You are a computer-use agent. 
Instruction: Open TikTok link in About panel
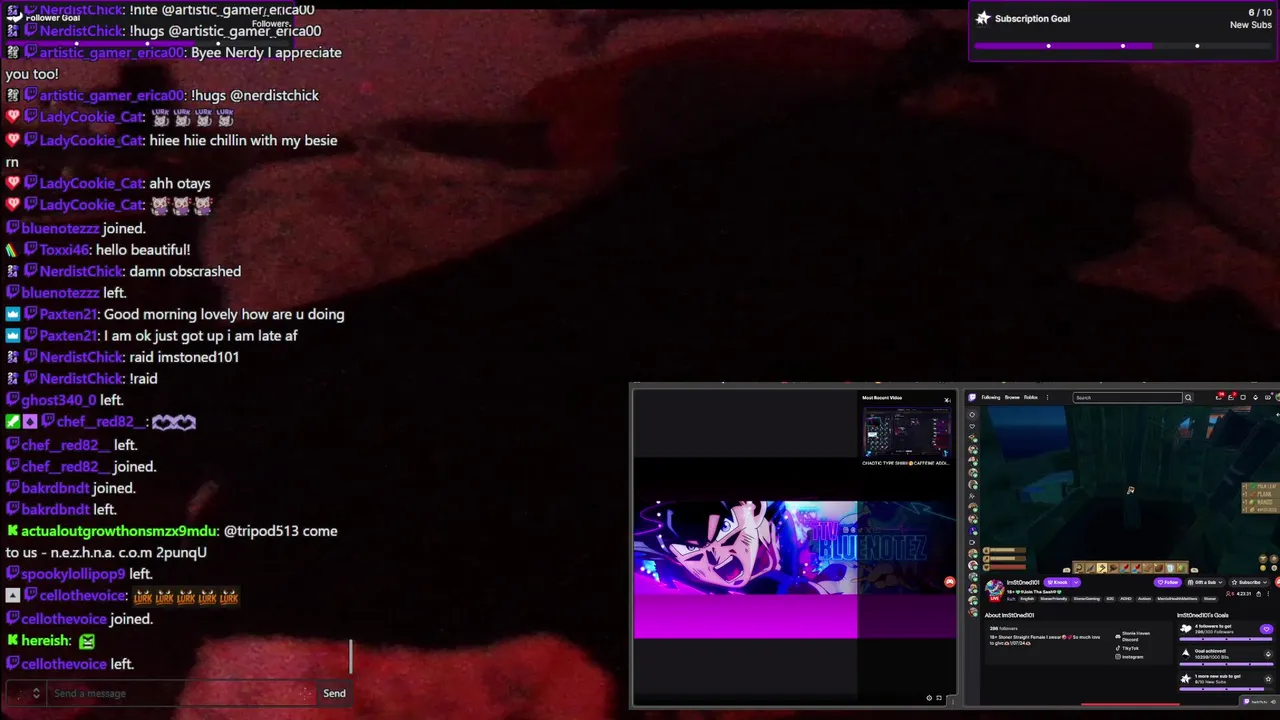coord(1127,648)
